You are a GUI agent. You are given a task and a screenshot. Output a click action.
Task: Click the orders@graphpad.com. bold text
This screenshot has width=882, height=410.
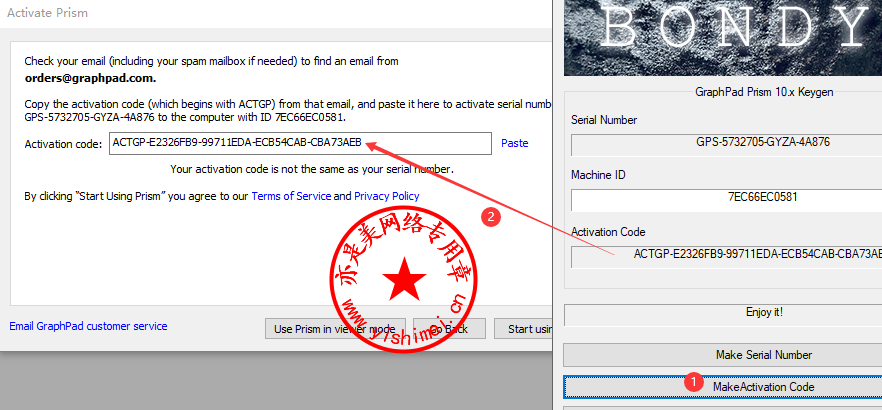click(91, 78)
